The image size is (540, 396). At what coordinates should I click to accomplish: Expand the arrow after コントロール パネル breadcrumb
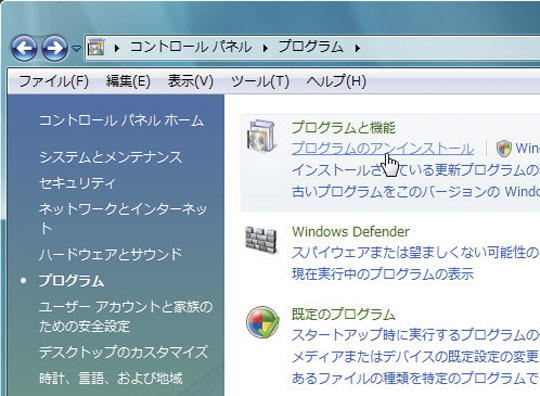[265, 48]
